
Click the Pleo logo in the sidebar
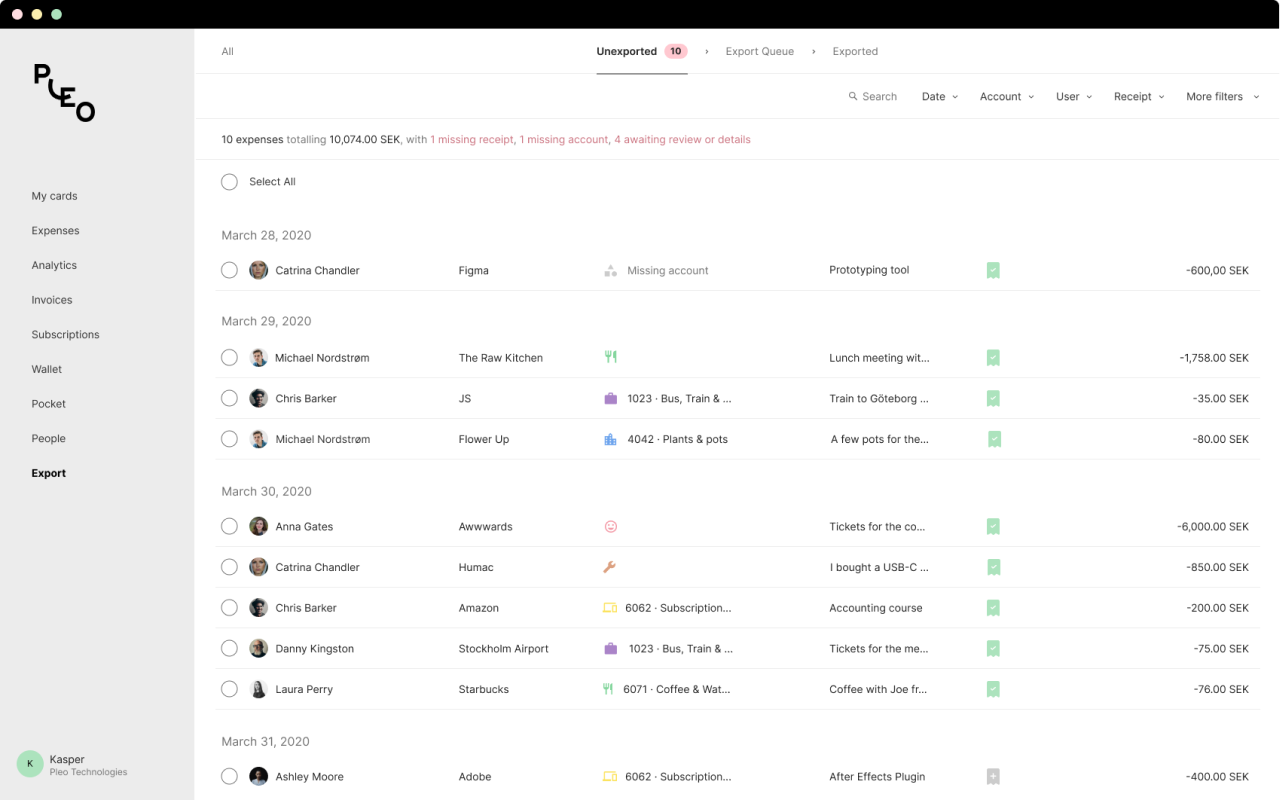click(x=64, y=92)
